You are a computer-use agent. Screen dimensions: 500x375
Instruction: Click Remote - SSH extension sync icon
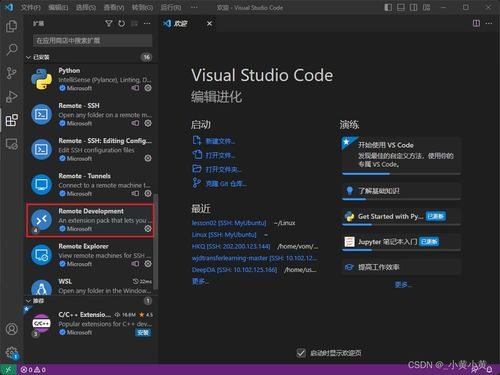(x=135, y=123)
